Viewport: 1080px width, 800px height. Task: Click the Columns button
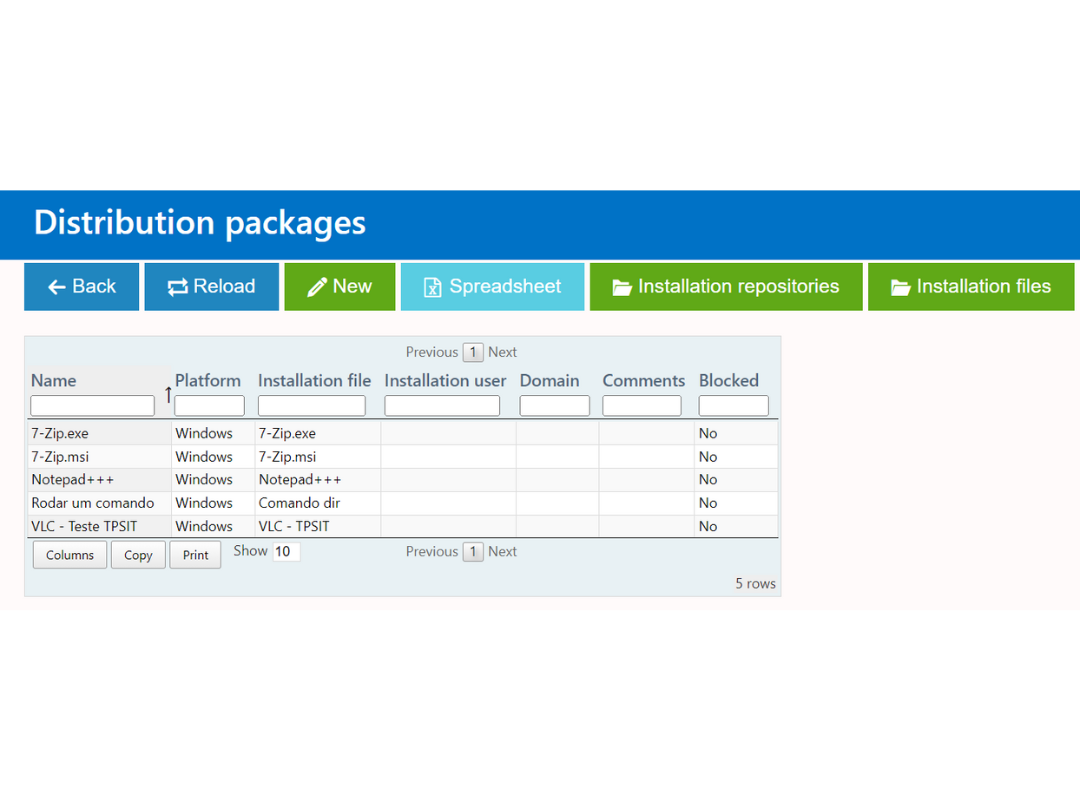70,555
